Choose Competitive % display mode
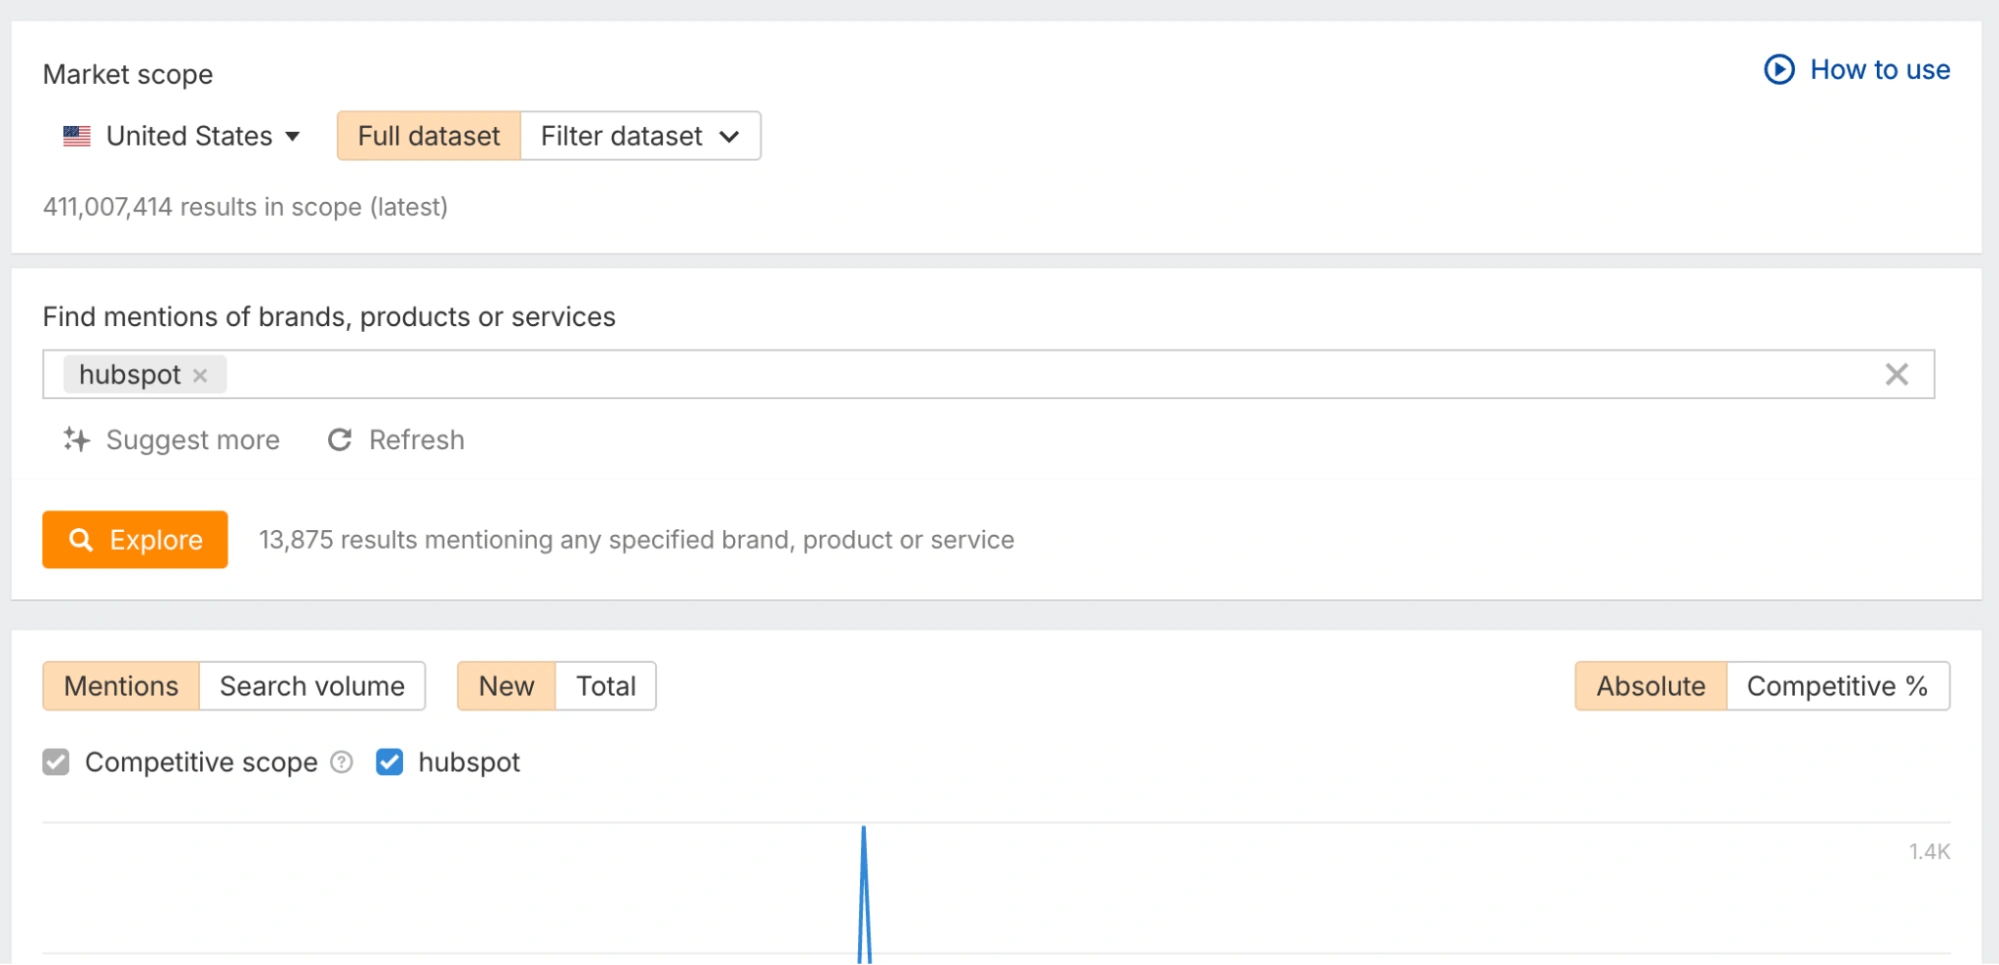The width and height of the screenshot is (1999, 965). pos(1838,686)
